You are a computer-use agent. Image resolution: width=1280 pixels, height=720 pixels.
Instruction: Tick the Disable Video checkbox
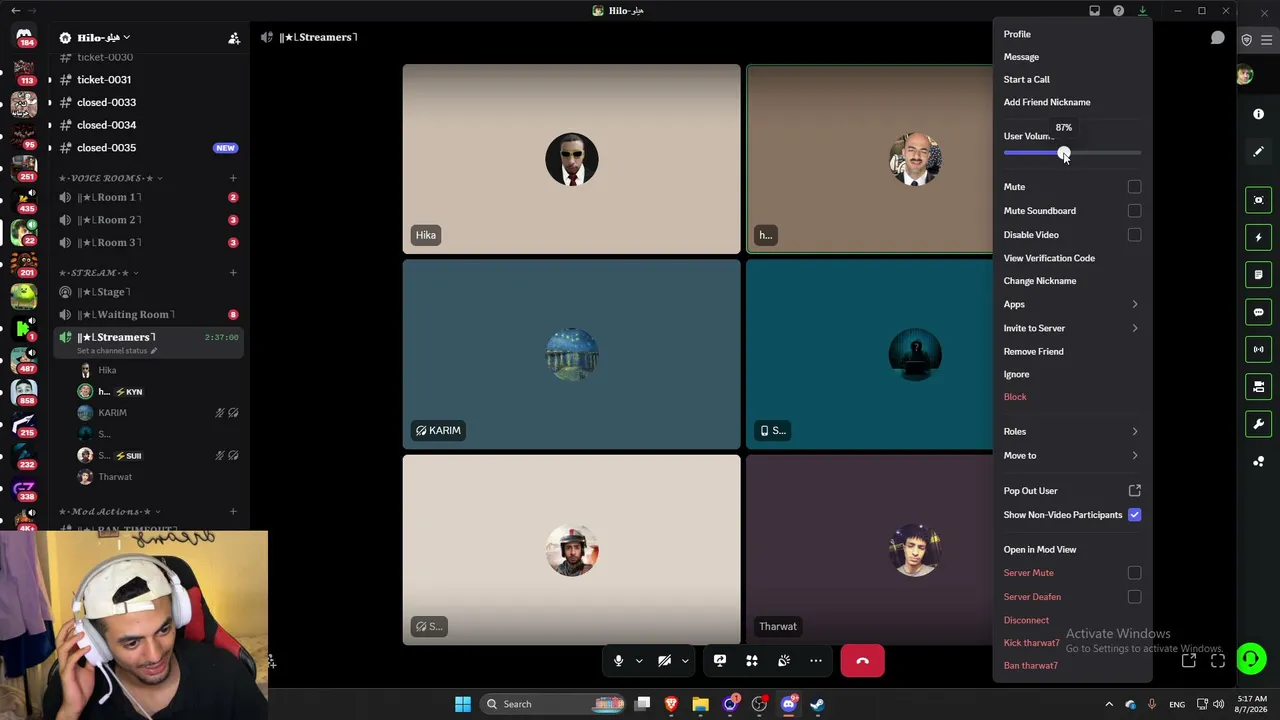(1134, 235)
